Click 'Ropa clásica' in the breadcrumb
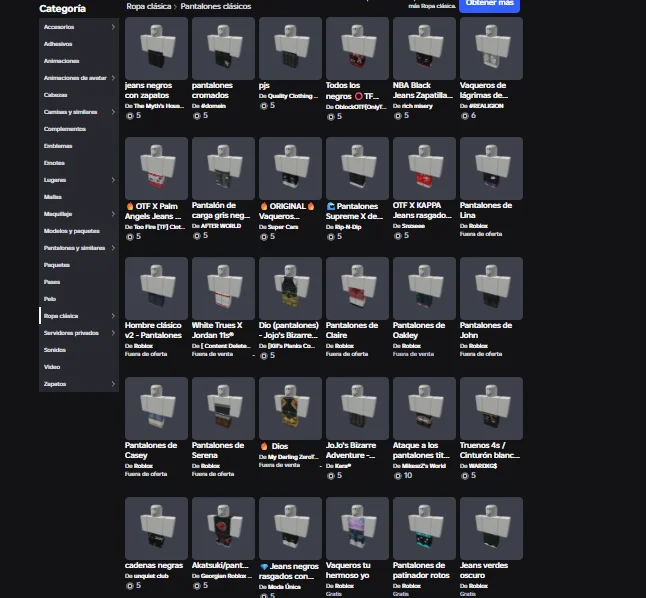 [x=148, y=6]
